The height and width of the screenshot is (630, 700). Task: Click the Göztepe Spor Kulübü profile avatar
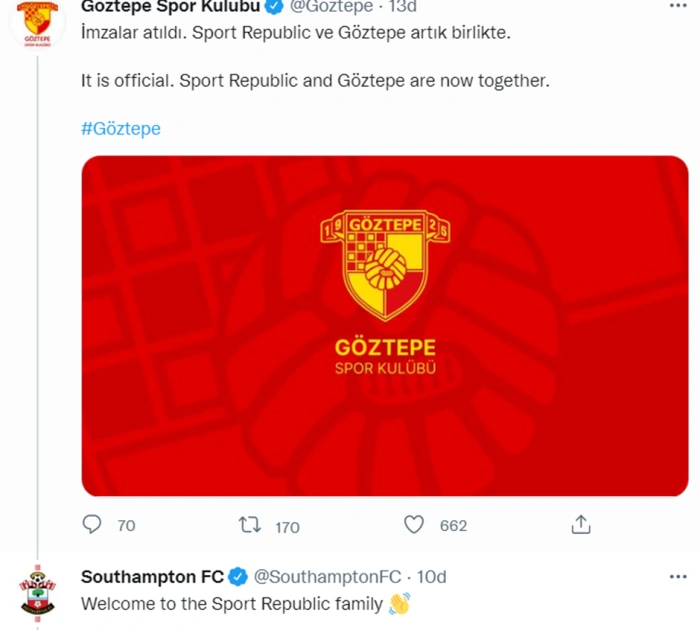click(x=38, y=25)
